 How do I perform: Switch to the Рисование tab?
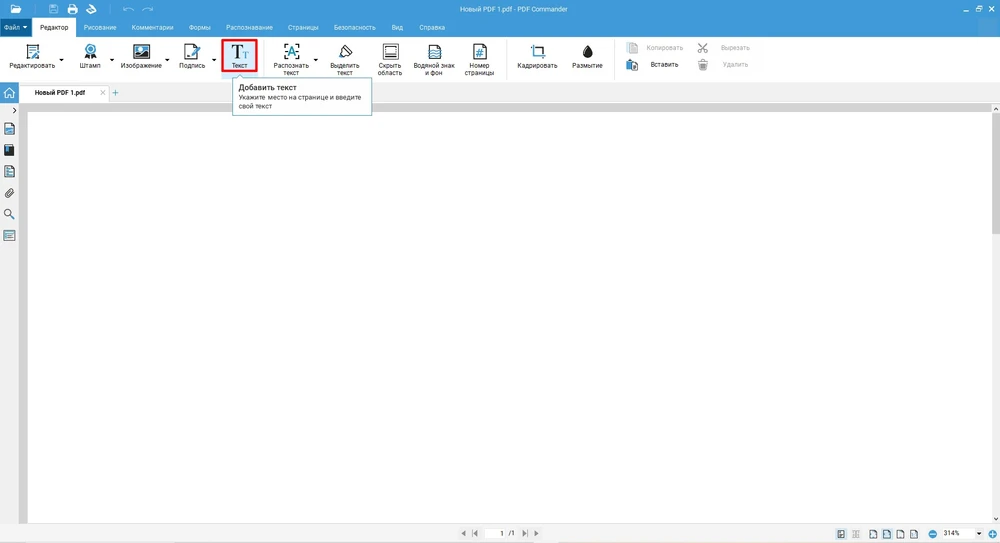tap(100, 28)
